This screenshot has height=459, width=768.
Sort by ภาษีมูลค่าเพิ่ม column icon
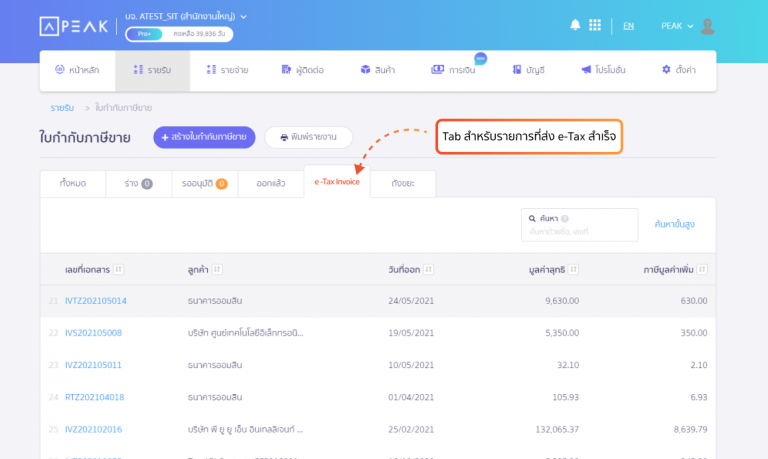point(702,269)
